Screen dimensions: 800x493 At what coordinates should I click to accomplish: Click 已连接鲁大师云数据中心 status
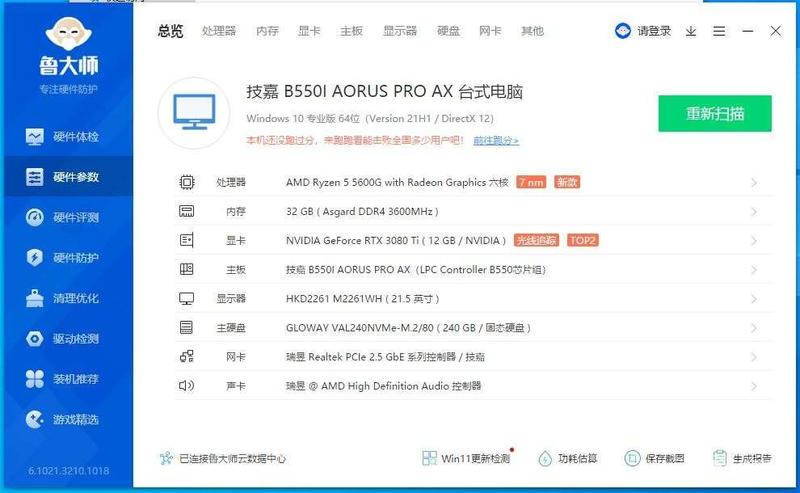232,458
